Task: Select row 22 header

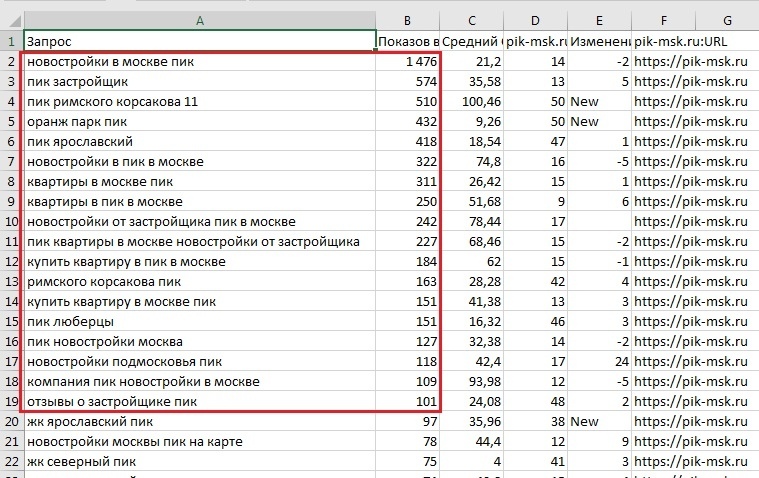Action: click(x=12, y=462)
